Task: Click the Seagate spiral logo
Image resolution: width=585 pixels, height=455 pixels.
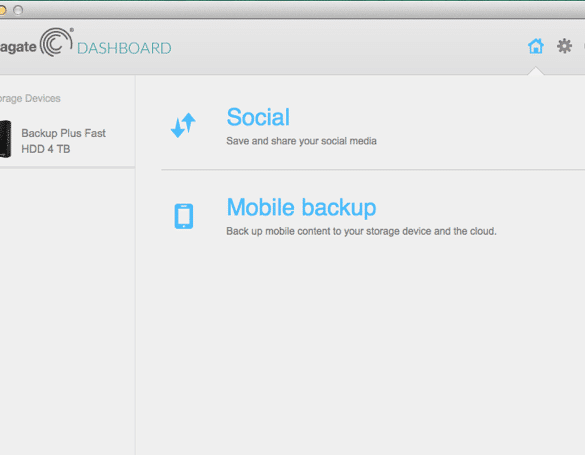Action: (56, 43)
